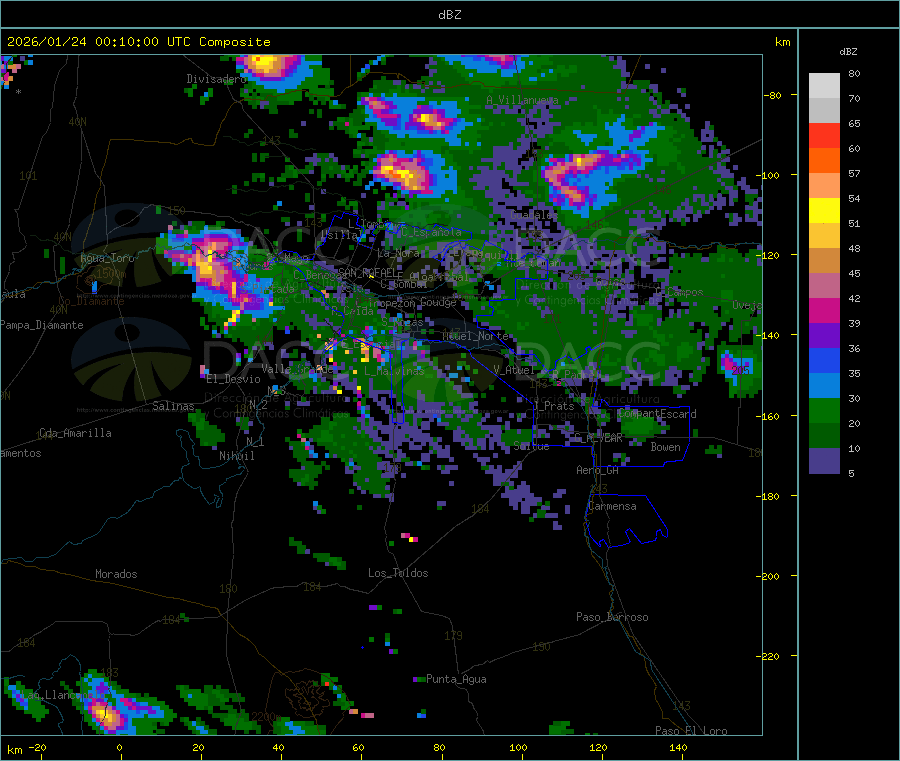Image resolution: width=900 pixels, height=761 pixels.
Task: Pick the orange 57-60 dBZ legend swatch
Action: tap(824, 161)
